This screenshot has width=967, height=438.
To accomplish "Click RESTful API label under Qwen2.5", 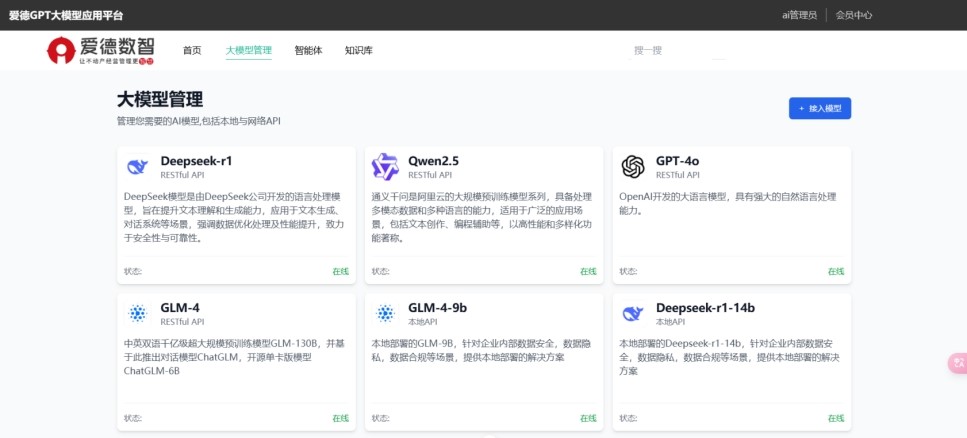I will (430, 175).
